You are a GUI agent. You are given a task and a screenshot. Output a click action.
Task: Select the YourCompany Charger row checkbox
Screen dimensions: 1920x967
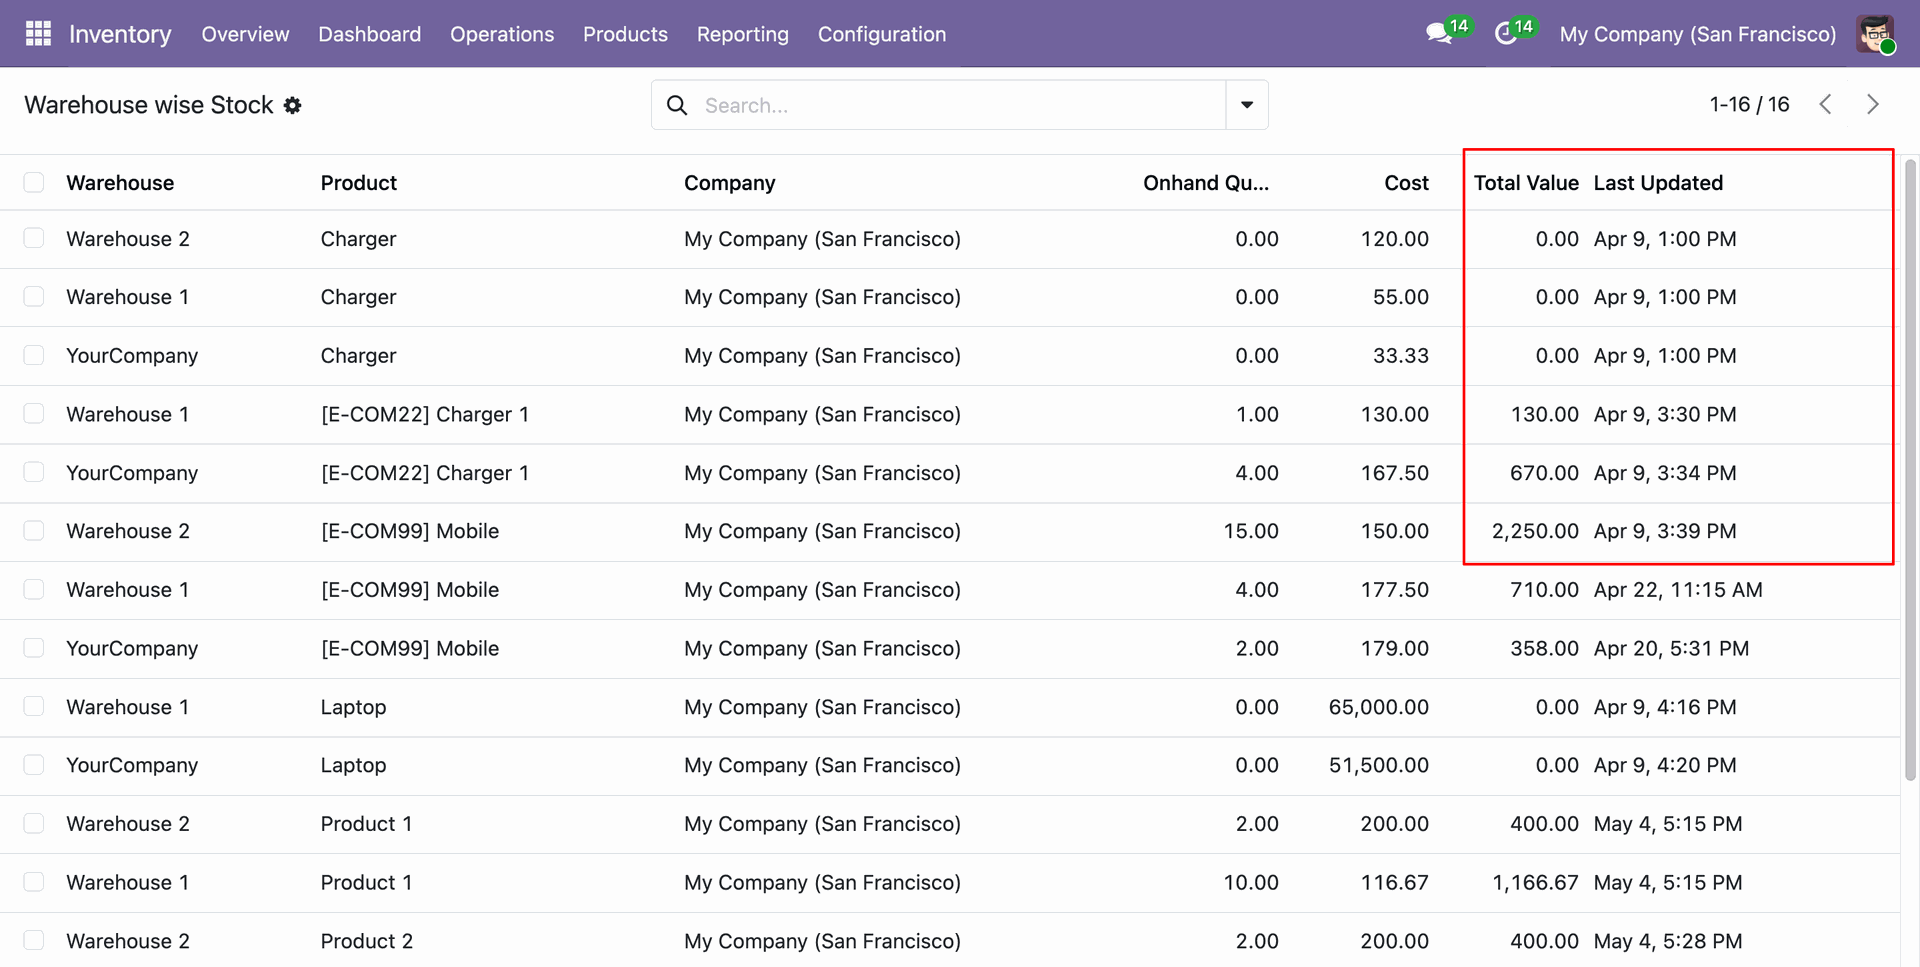(x=34, y=355)
